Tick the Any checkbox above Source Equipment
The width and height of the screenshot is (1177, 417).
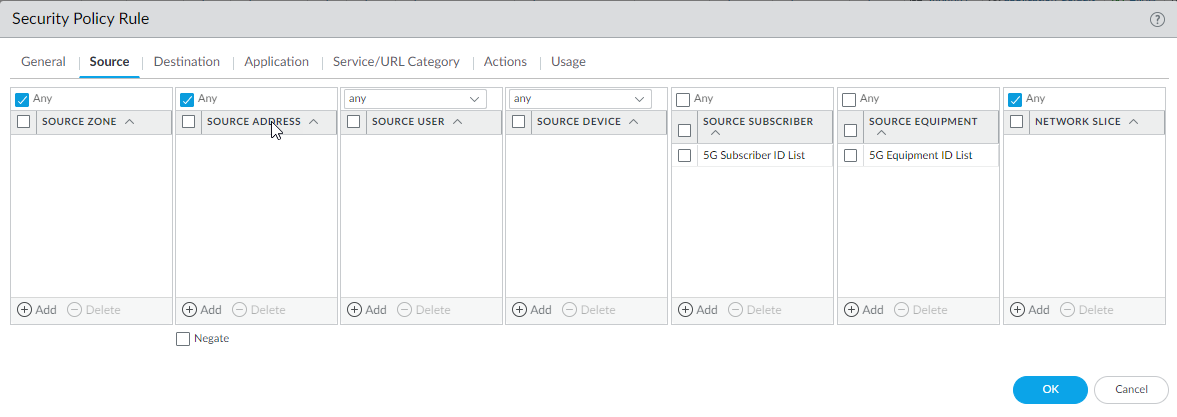pyautogui.click(x=850, y=99)
